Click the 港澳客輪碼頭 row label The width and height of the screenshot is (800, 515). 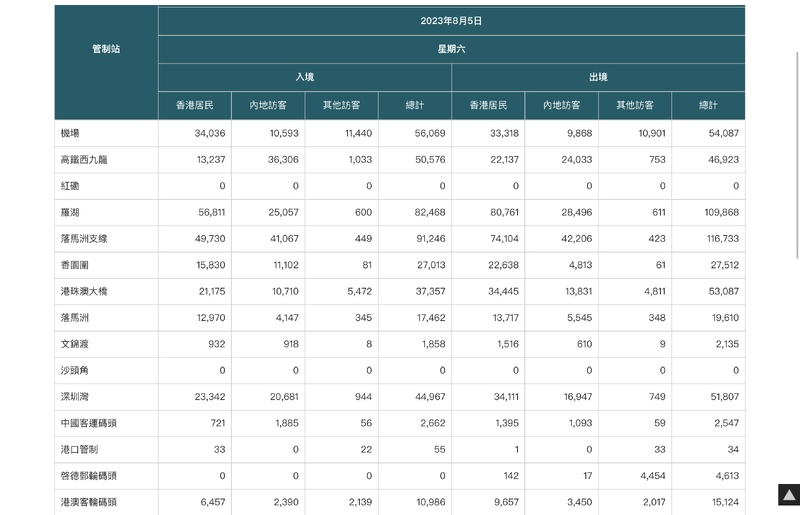pyautogui.click(x=89, y=502)
